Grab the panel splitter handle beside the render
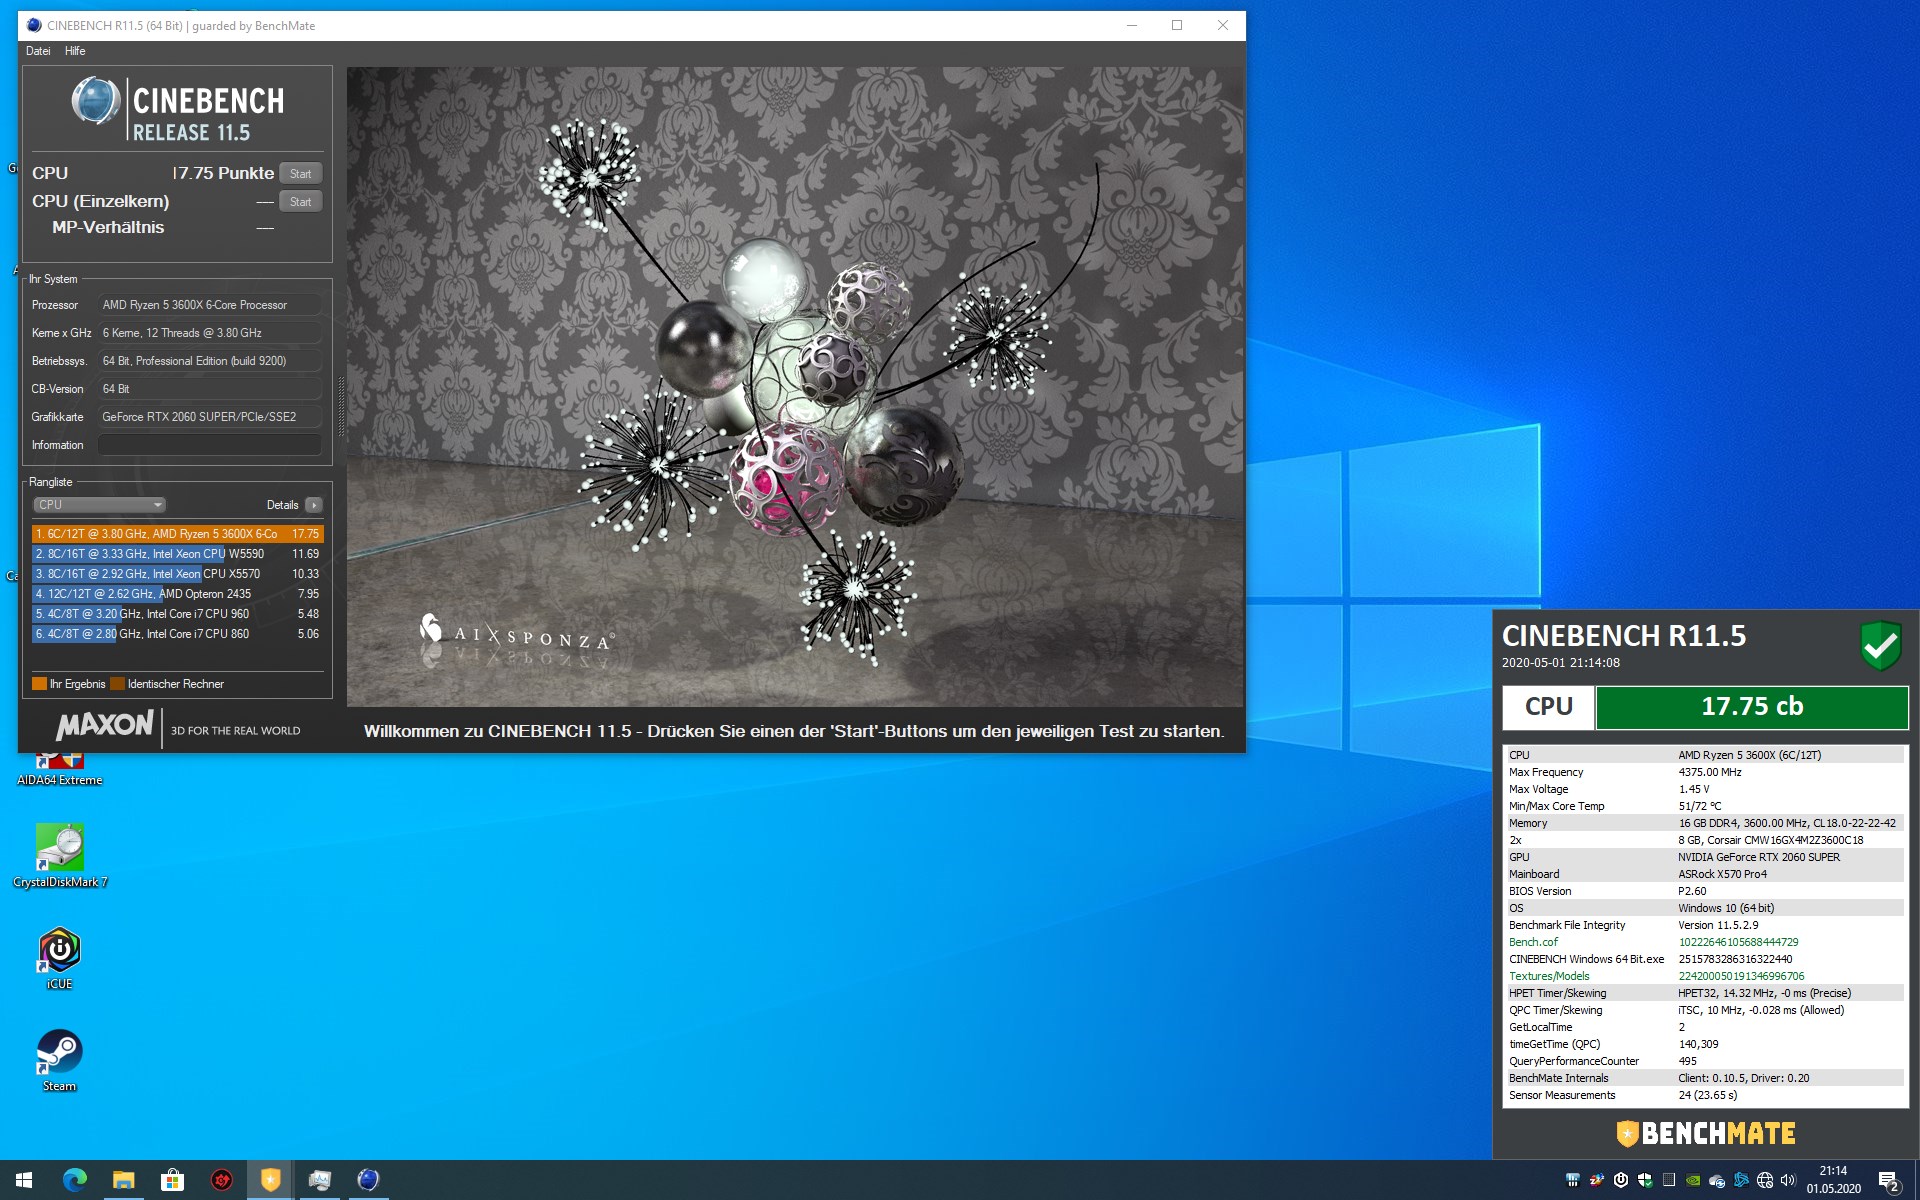 point(341,406)
